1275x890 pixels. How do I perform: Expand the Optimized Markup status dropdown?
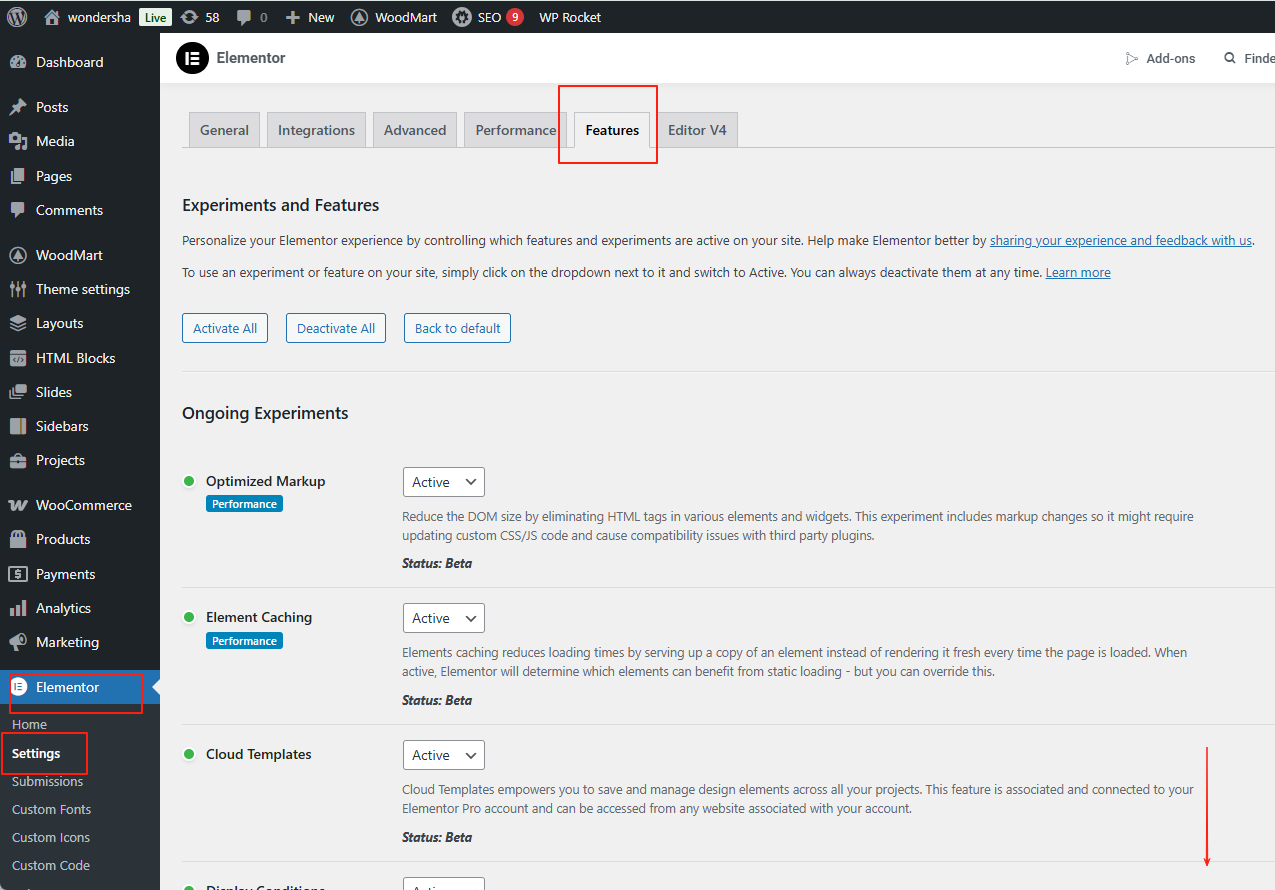pos(443,482)
